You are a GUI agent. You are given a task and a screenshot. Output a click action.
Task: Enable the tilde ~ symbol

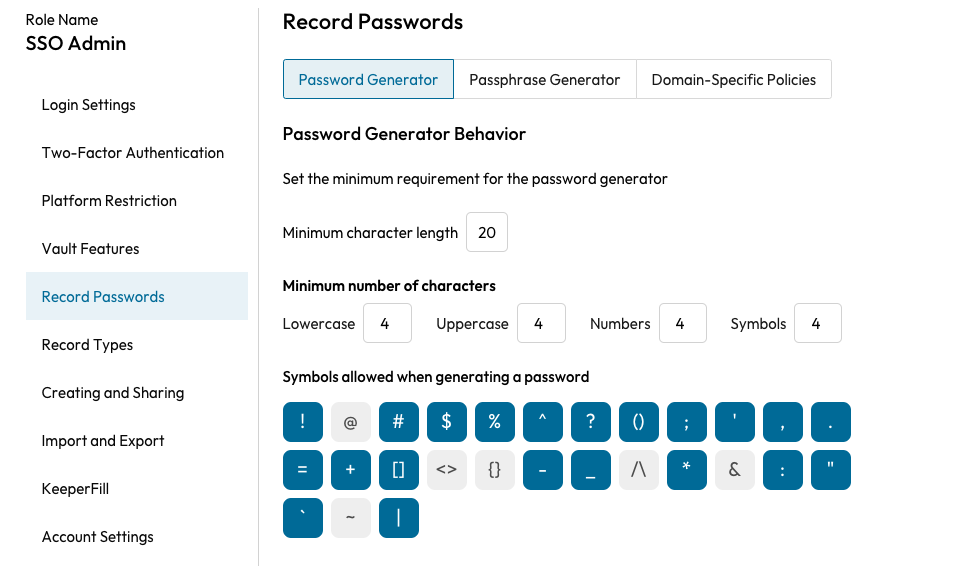pyautogui.click(x=351, y=518)
